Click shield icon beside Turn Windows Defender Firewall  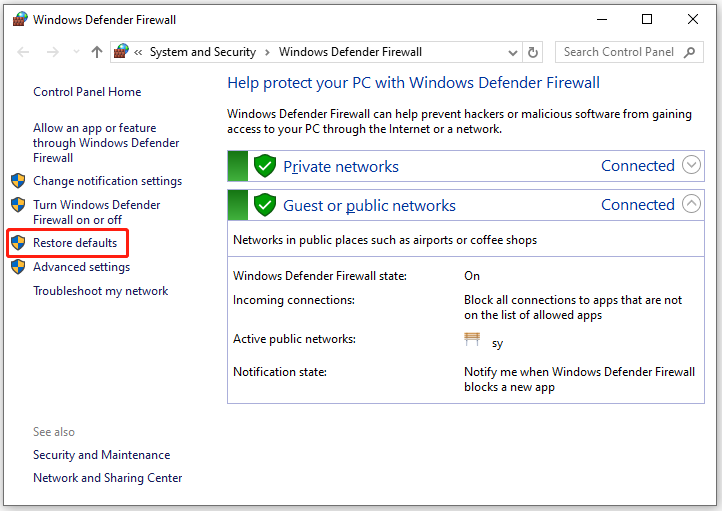pyautogui.click(x=18, y=204)
